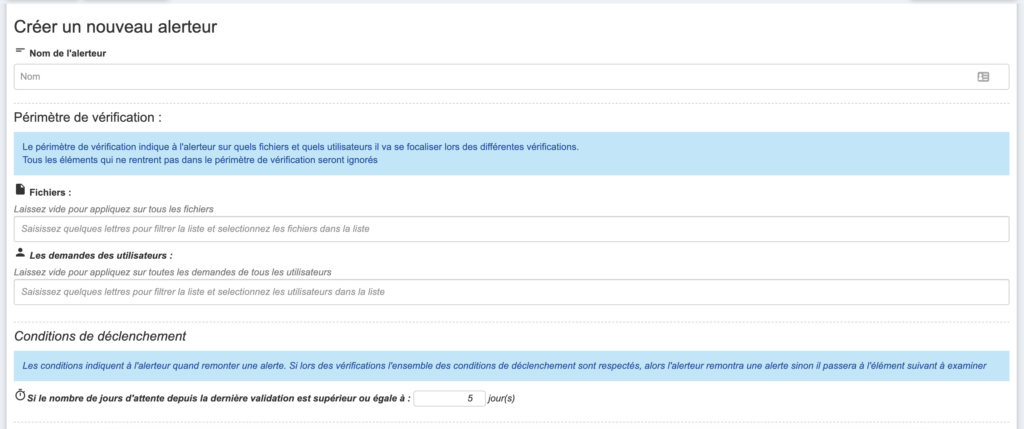Click the Créer un nouveau alerteur heading
This screenshot has height=429, width=1024.
click(x=116, y=27)
